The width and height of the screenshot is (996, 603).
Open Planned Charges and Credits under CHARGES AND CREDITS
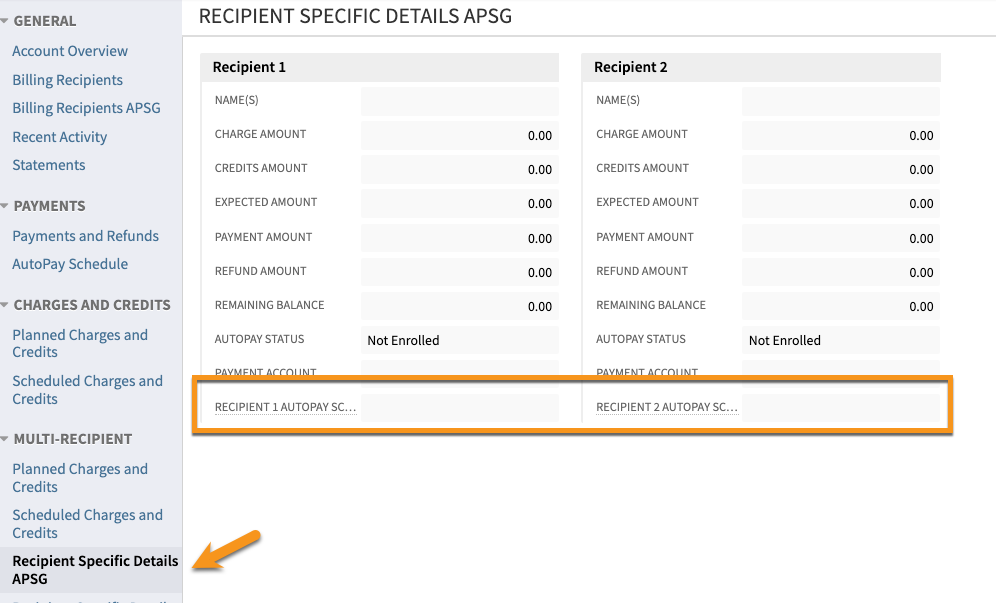80,343
